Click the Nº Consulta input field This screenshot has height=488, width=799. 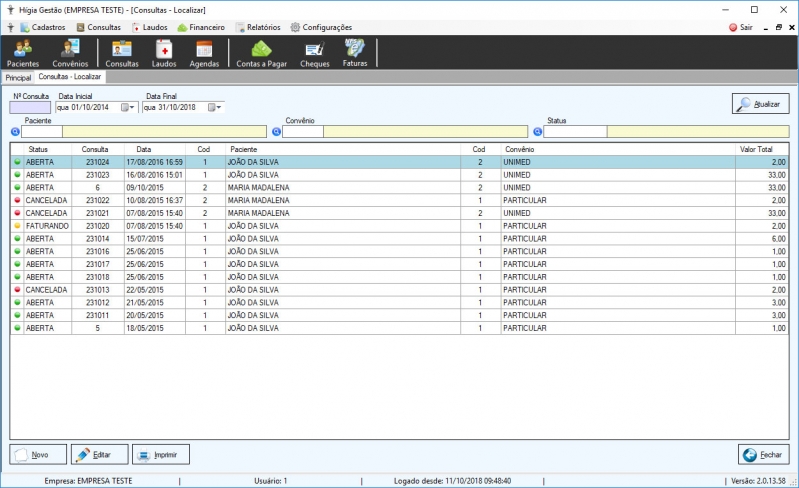coord(30,107)
